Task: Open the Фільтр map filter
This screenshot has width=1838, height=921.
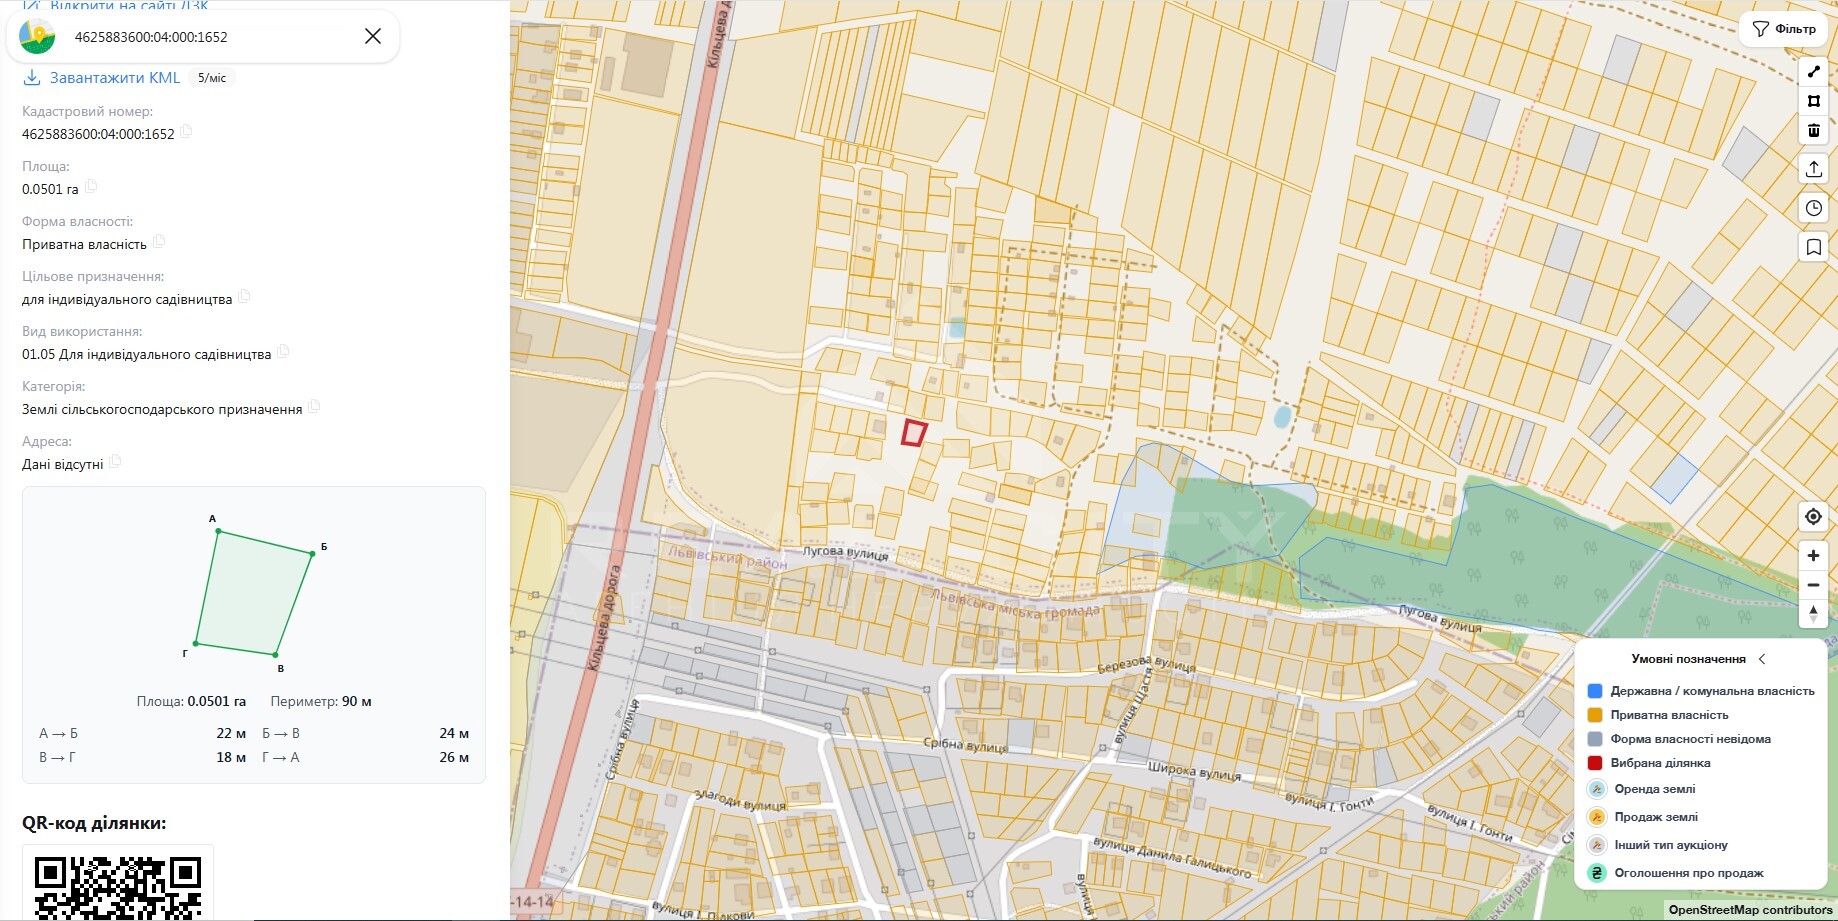Action: point(1784,29)
